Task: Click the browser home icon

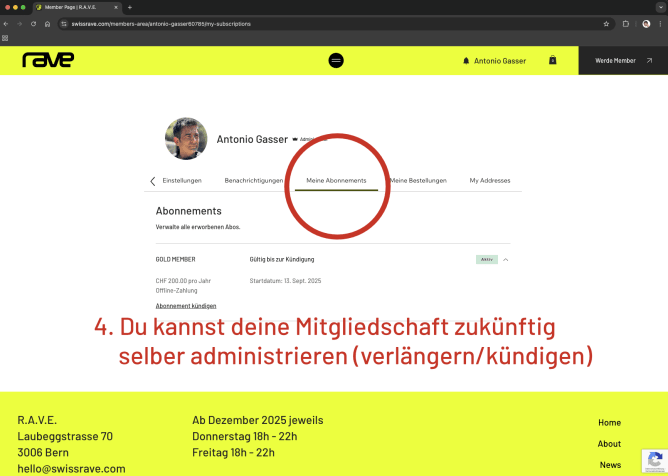Action: coord(47,24)
